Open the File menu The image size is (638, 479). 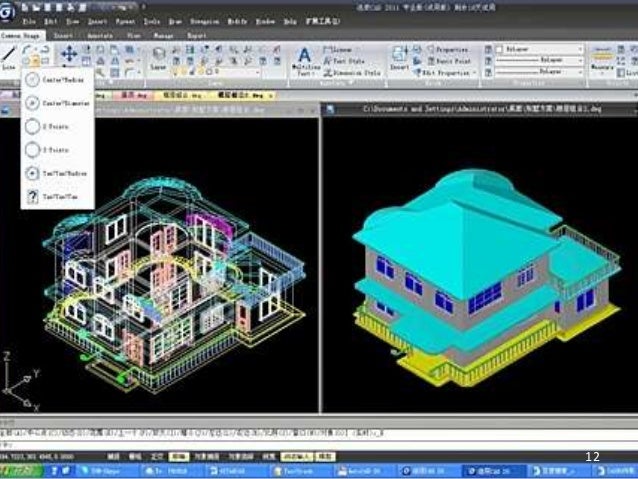pyautogui.click(x=29, y=21)
